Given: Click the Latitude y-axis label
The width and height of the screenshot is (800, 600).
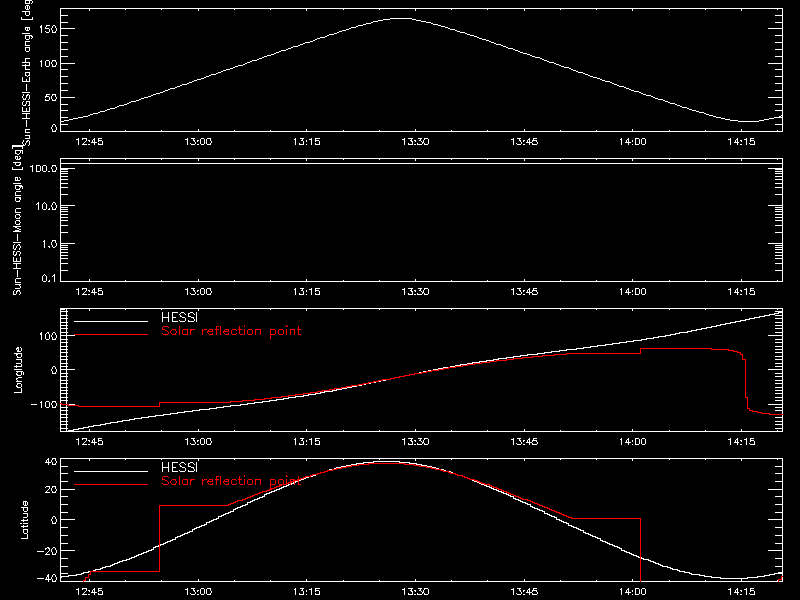Looking at the screenshot, I should (x=24, y=520).
